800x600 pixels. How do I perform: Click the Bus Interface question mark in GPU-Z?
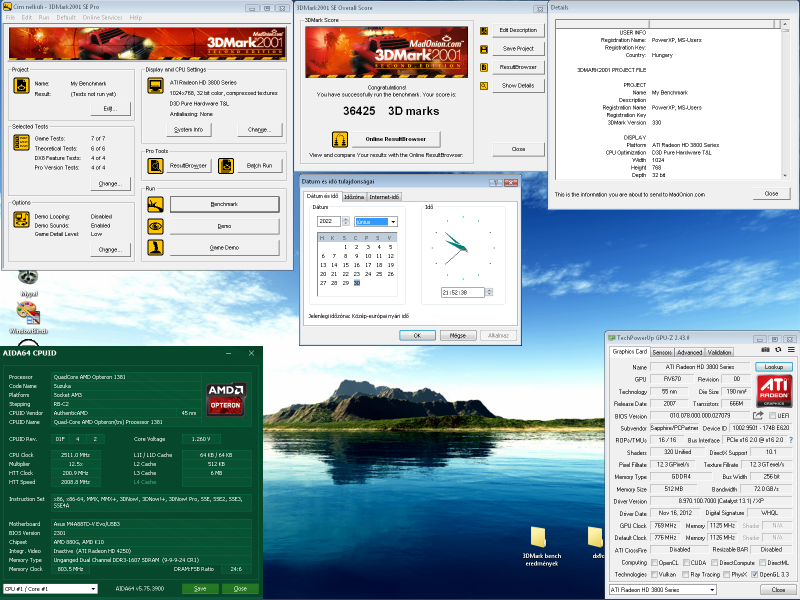(791, 440)
